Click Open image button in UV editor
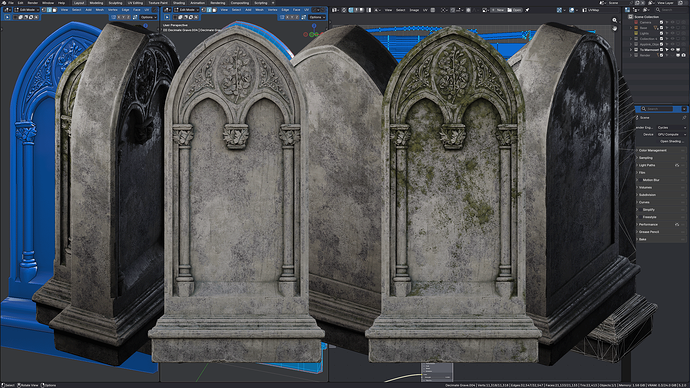 [x=514, y=10]
